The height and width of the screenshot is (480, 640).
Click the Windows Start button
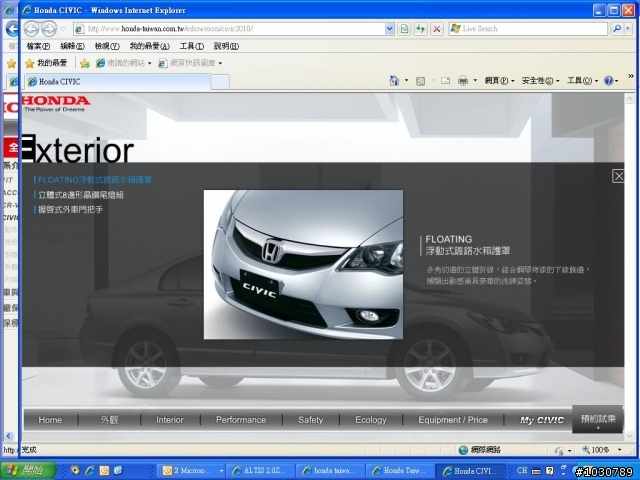pyautogui.click(x=28, y=471)
